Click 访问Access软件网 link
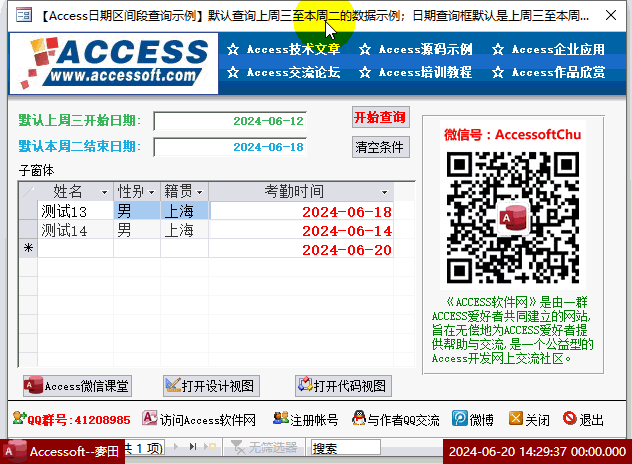 [x=199, y=419]
